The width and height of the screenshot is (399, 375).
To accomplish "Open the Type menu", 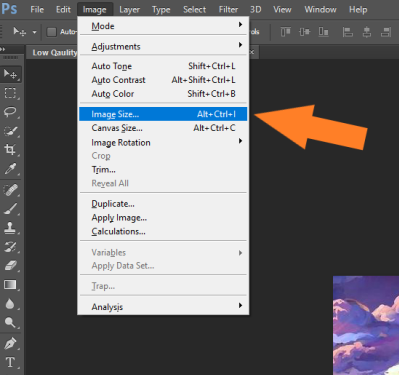I will click(x=161, y=10).
